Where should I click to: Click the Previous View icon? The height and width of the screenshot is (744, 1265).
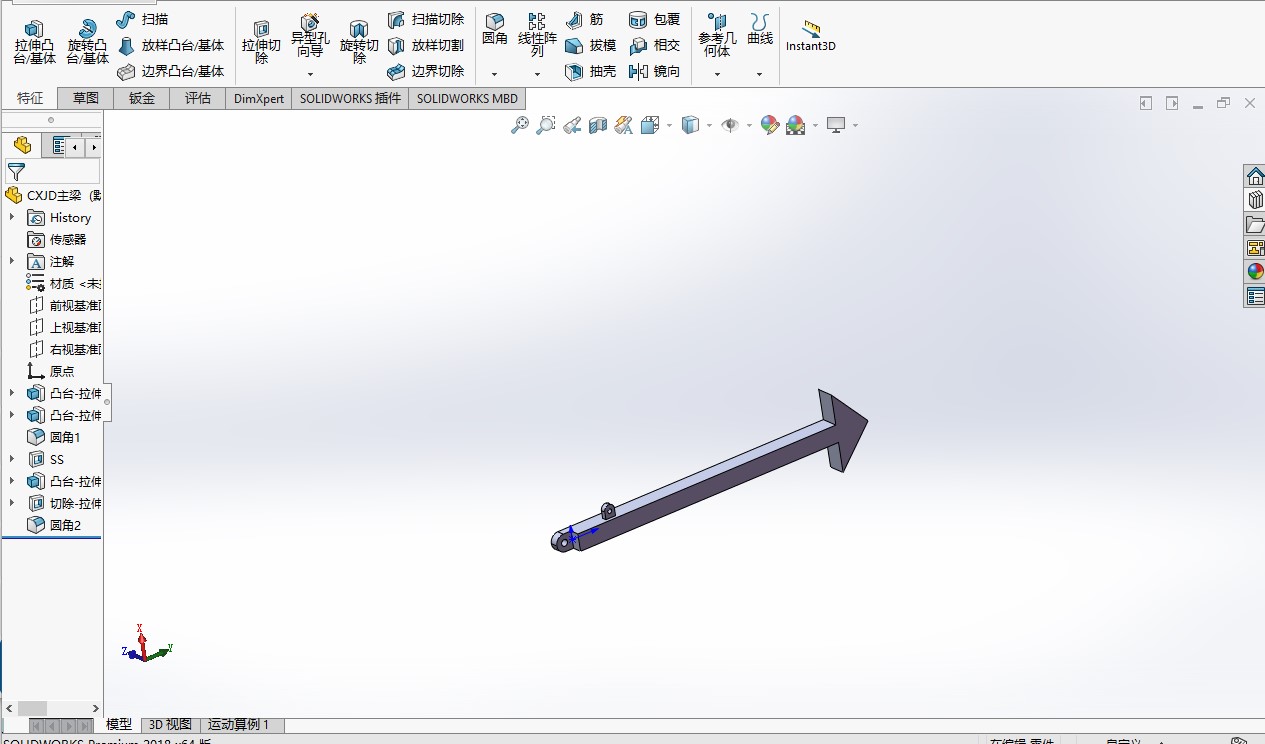pos(571,125)
